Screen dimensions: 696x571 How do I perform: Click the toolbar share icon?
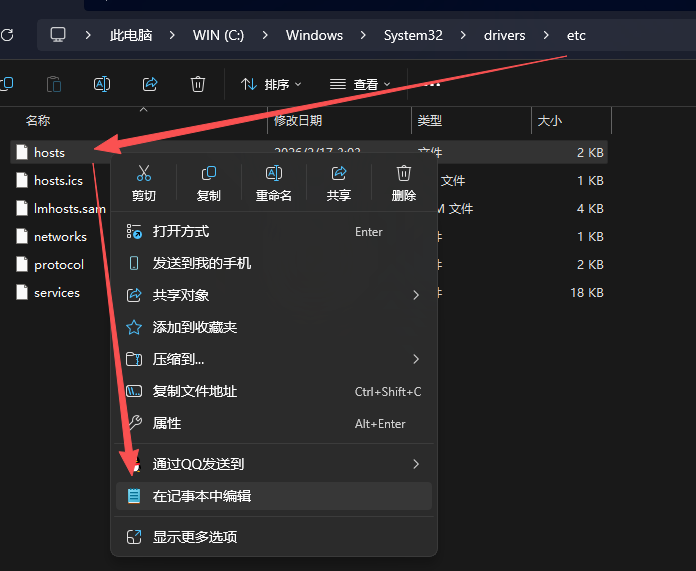tap(150, 84)
